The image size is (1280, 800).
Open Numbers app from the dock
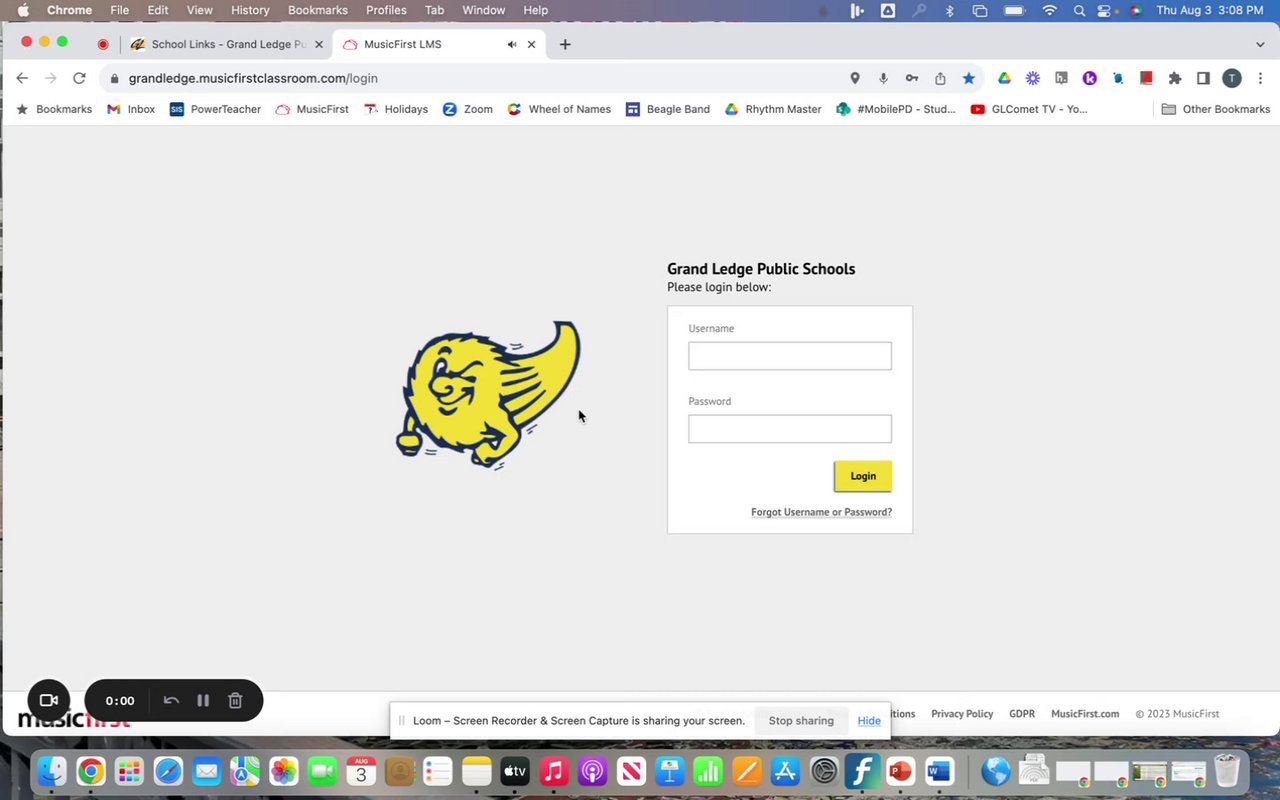[708, 771]
